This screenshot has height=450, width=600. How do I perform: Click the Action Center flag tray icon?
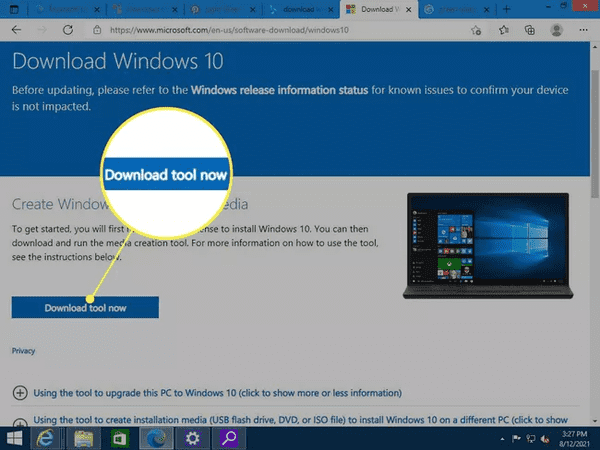(x=516, y=439)
